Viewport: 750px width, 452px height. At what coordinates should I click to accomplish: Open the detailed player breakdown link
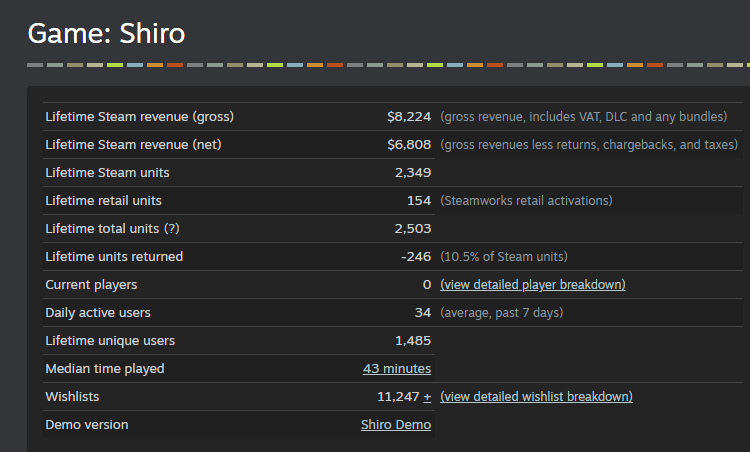533,285
